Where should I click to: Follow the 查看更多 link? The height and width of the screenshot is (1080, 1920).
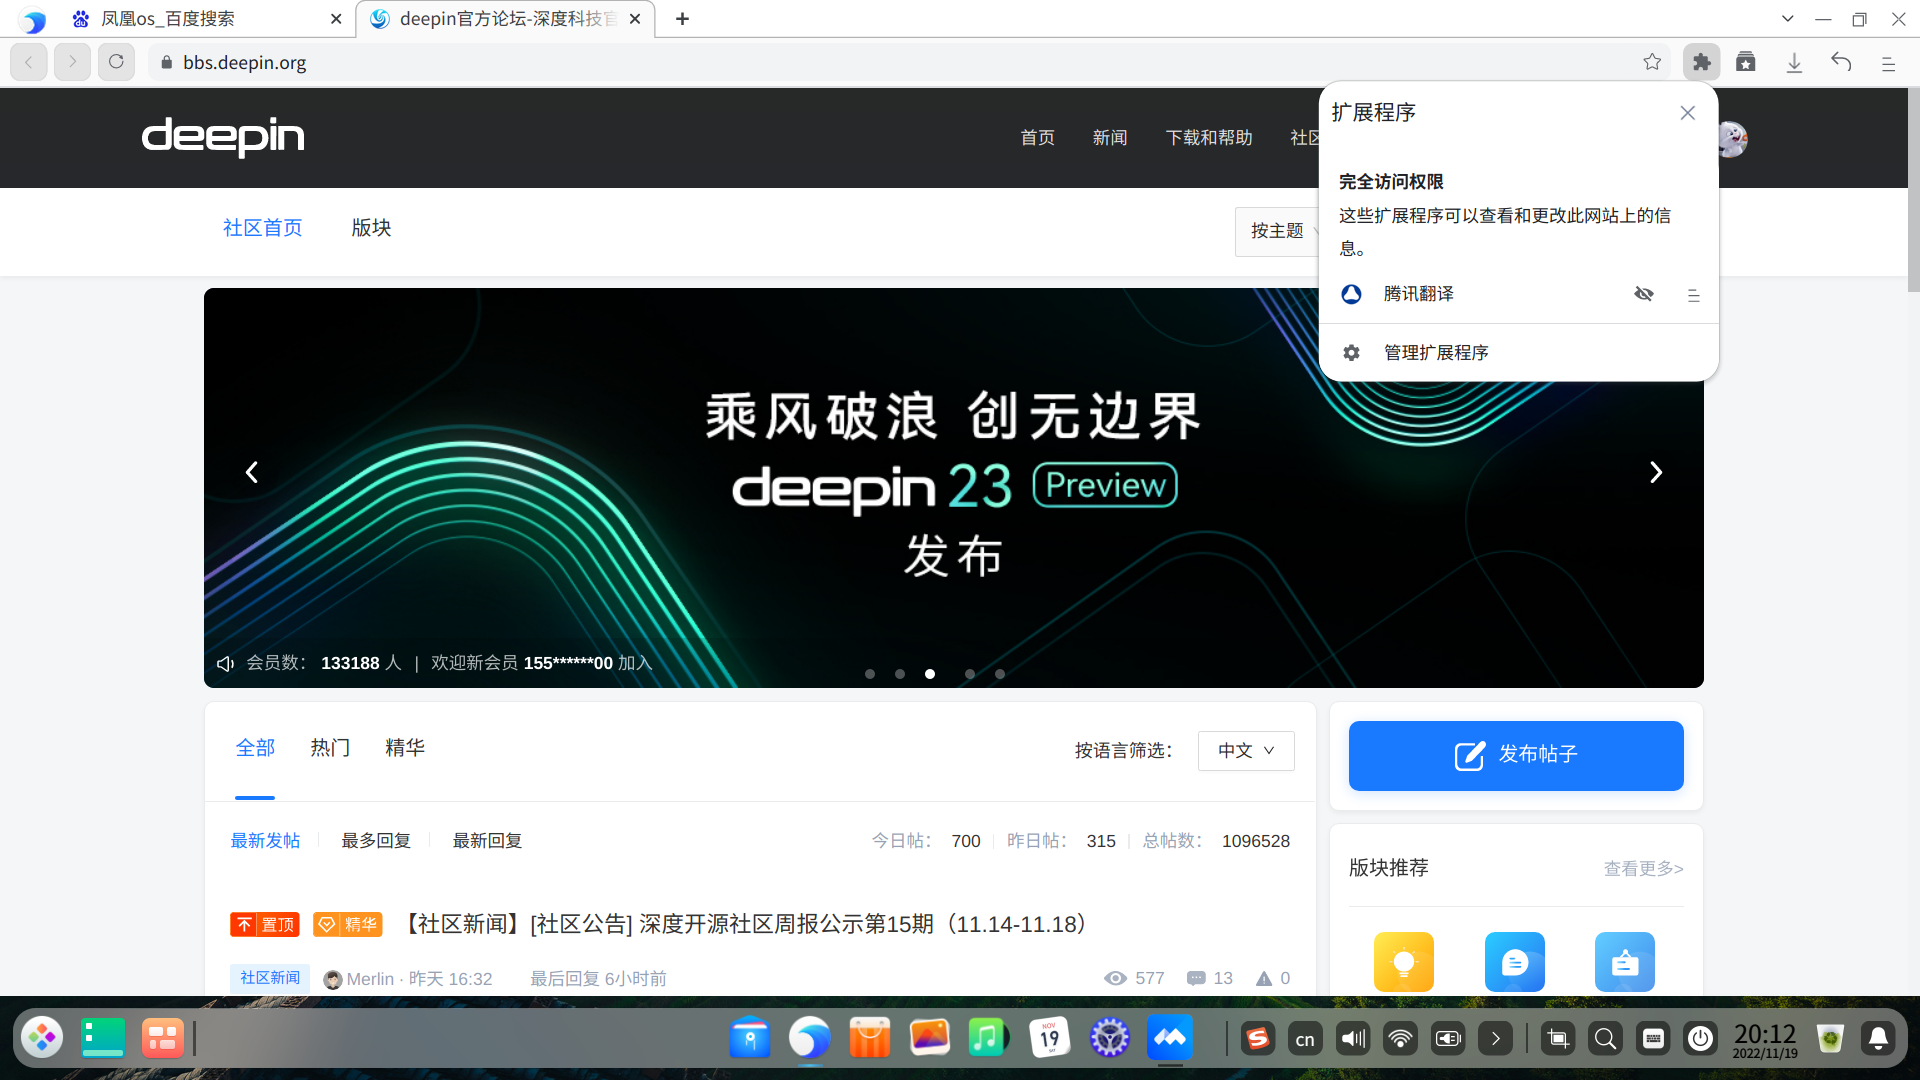click(1643, 868)
